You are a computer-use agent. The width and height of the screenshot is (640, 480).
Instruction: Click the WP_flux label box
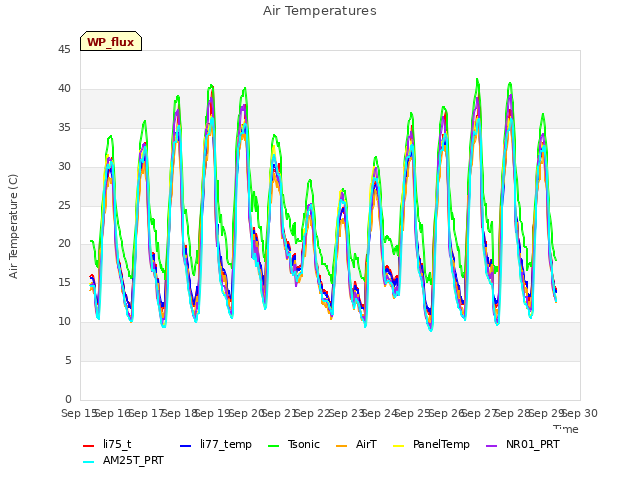point(111,41)
